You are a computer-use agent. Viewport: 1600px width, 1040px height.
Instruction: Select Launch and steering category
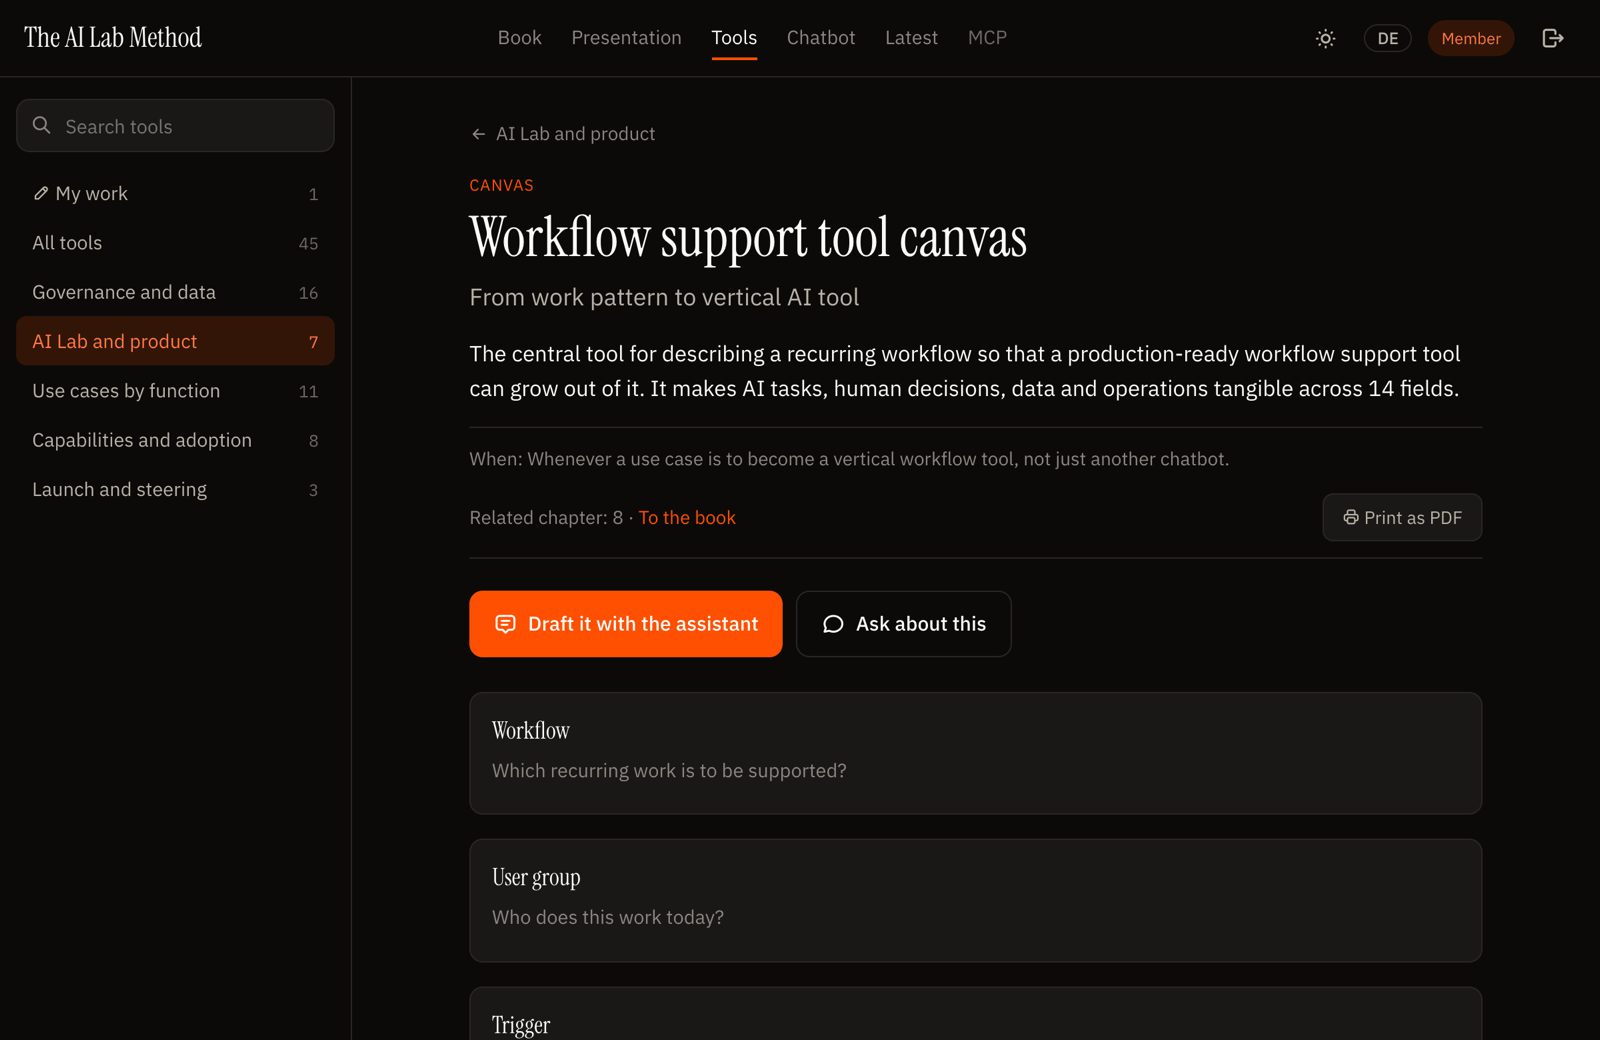tap(175, 489)
